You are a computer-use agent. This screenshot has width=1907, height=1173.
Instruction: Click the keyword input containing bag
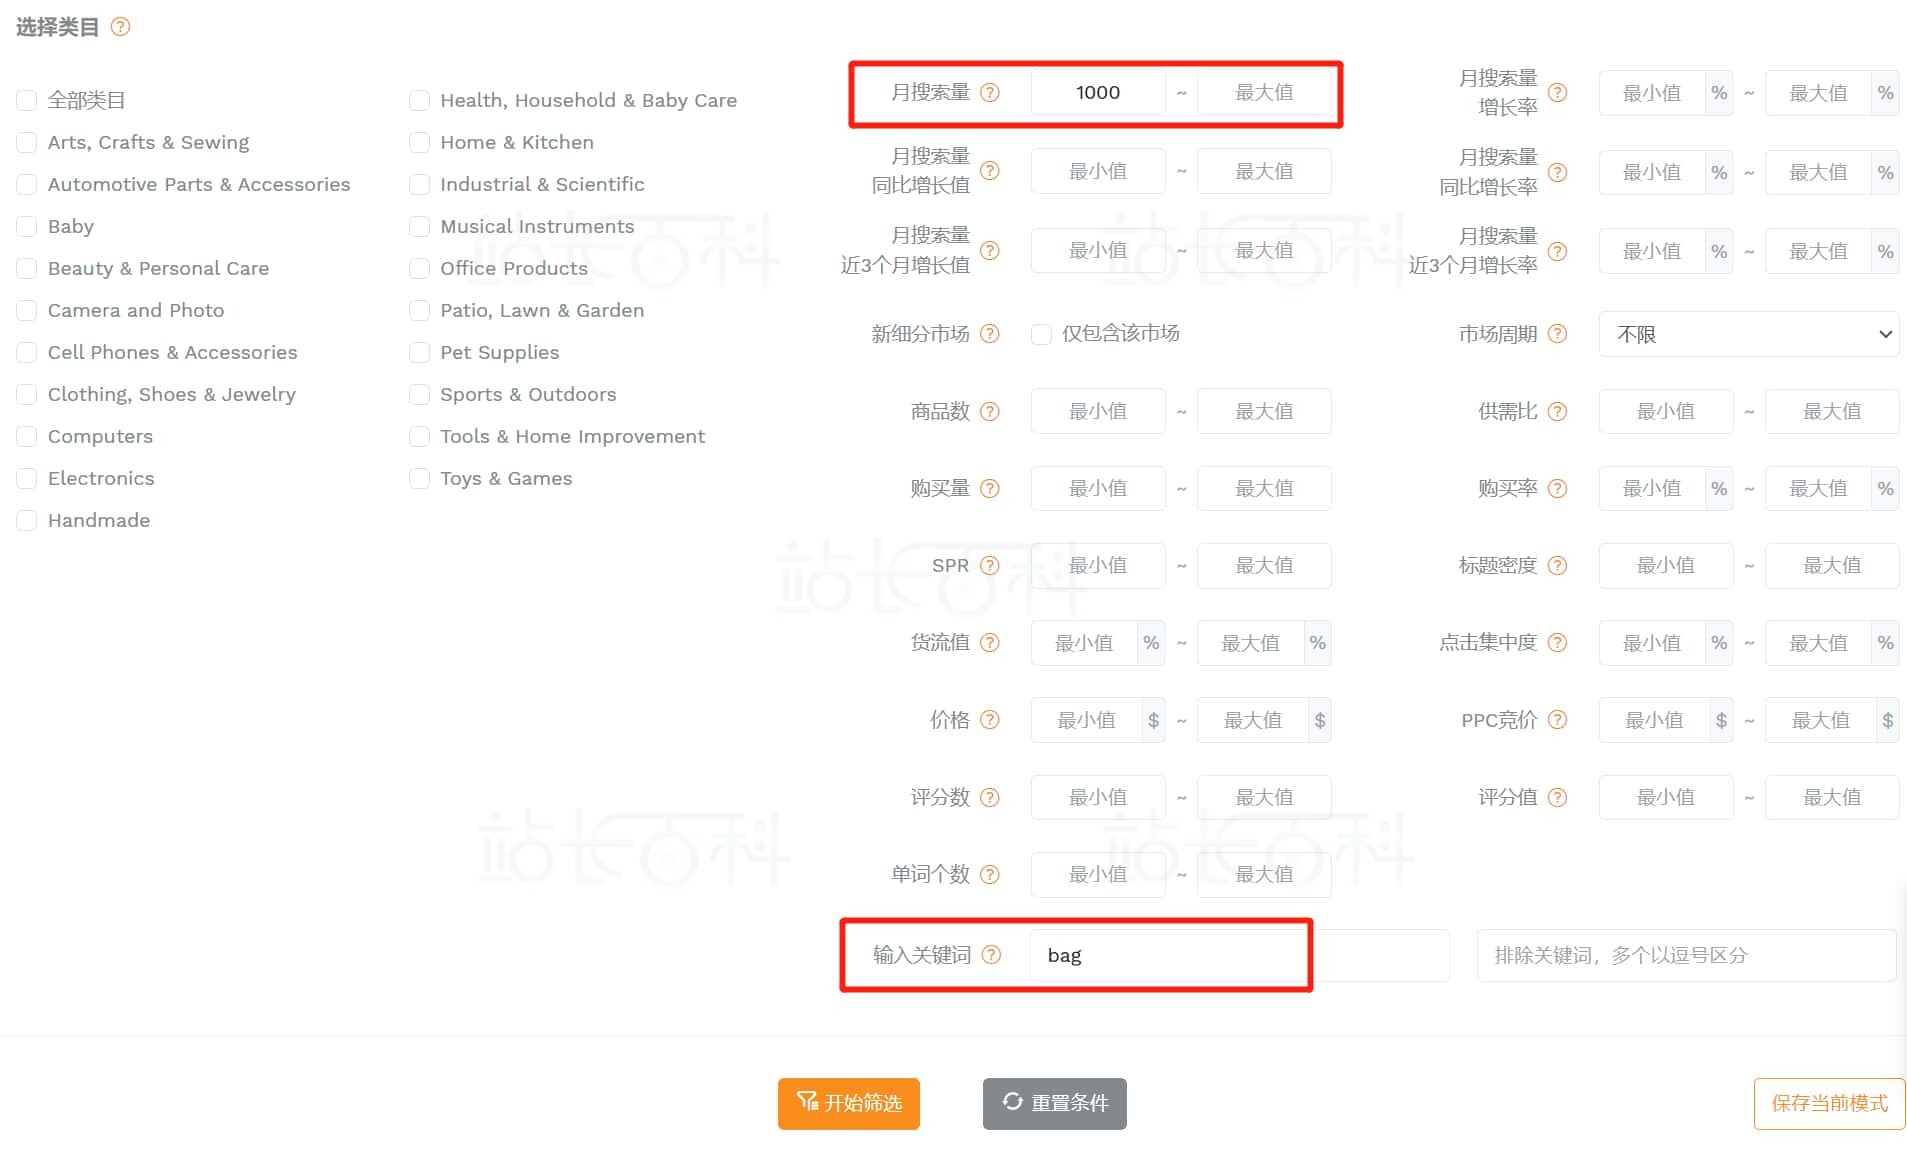tap(1170, 955)
